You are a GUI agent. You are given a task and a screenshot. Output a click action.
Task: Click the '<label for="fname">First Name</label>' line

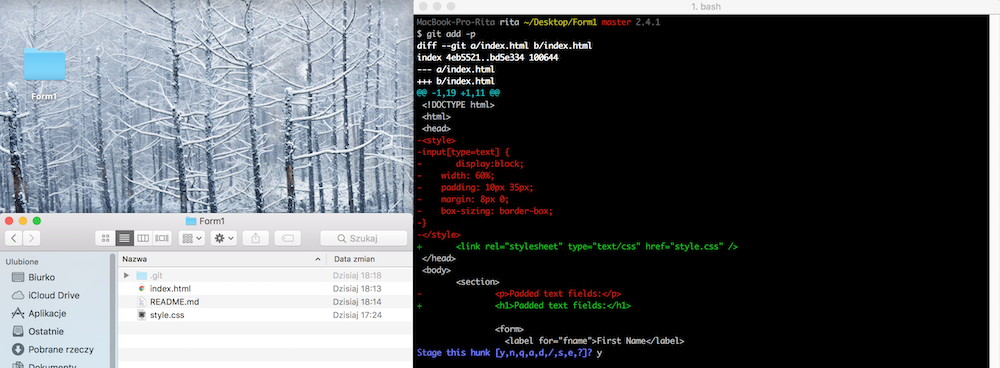click(x=594, y=341)
